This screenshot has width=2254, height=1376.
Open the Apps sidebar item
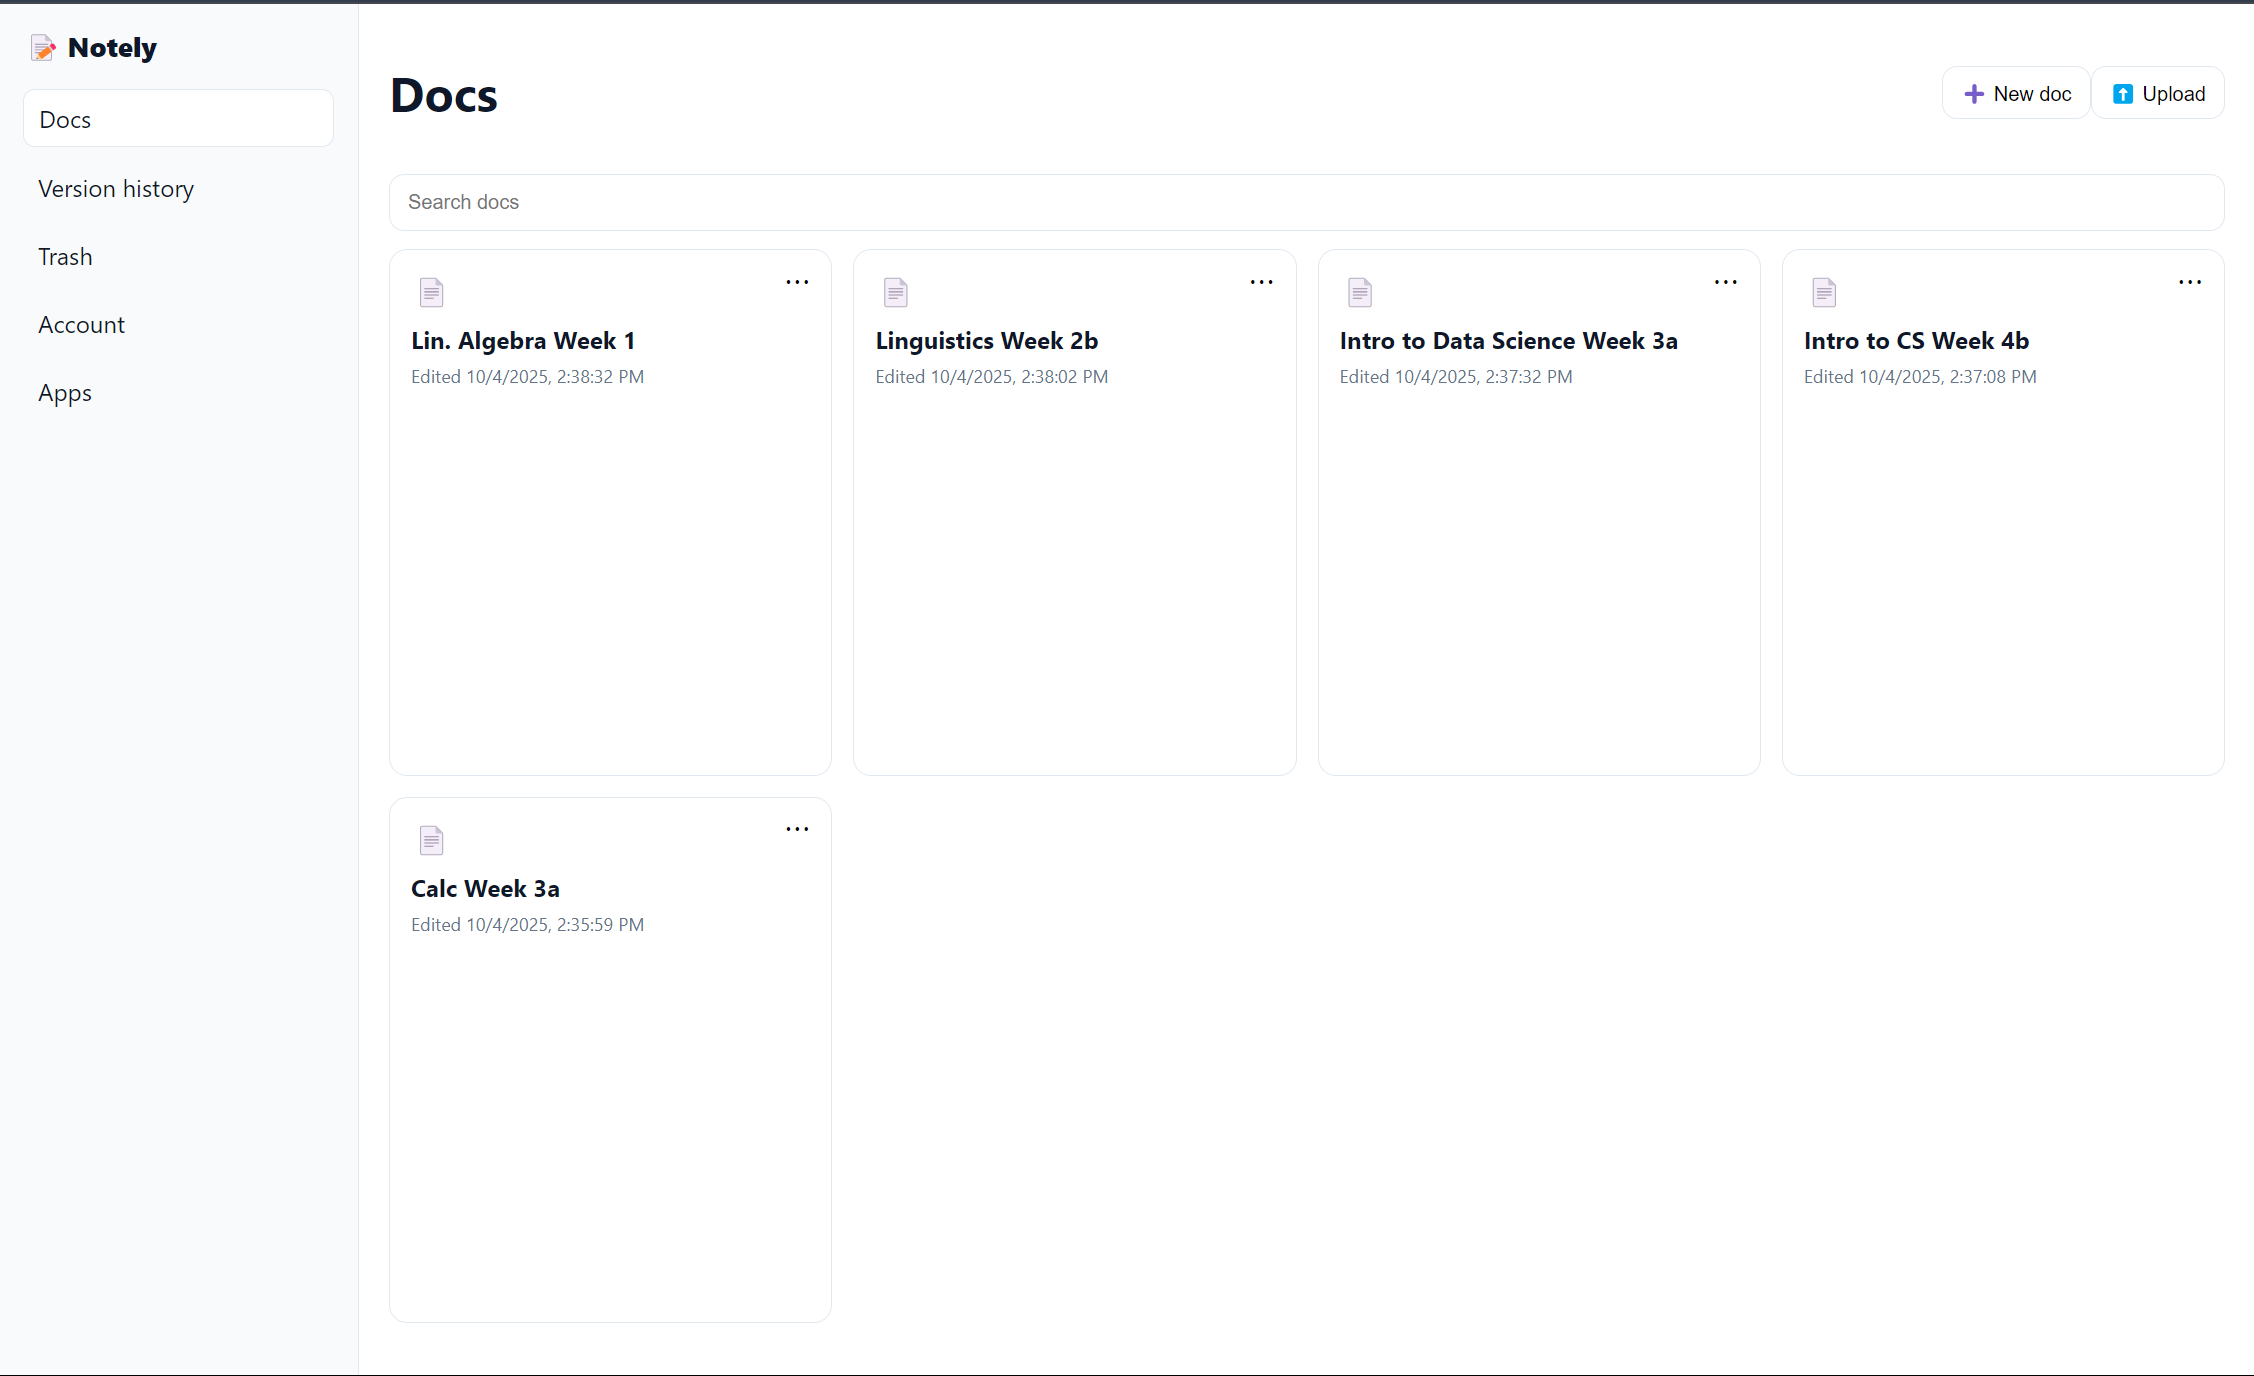tap(65, 393)
